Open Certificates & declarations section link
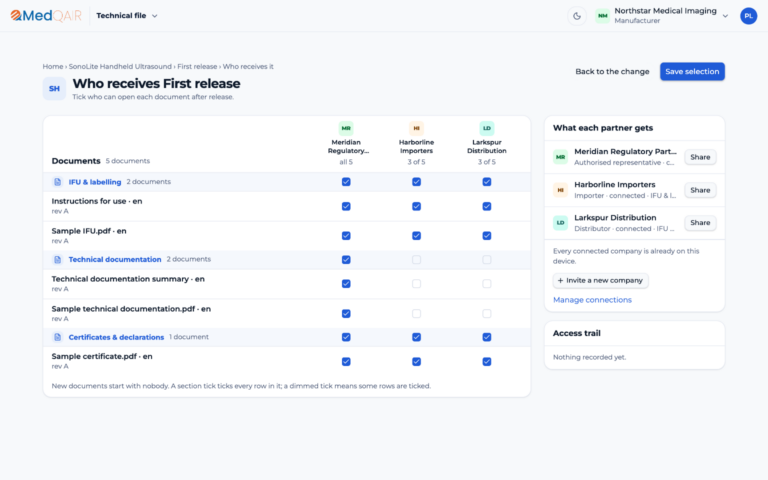 pos(116,337)
